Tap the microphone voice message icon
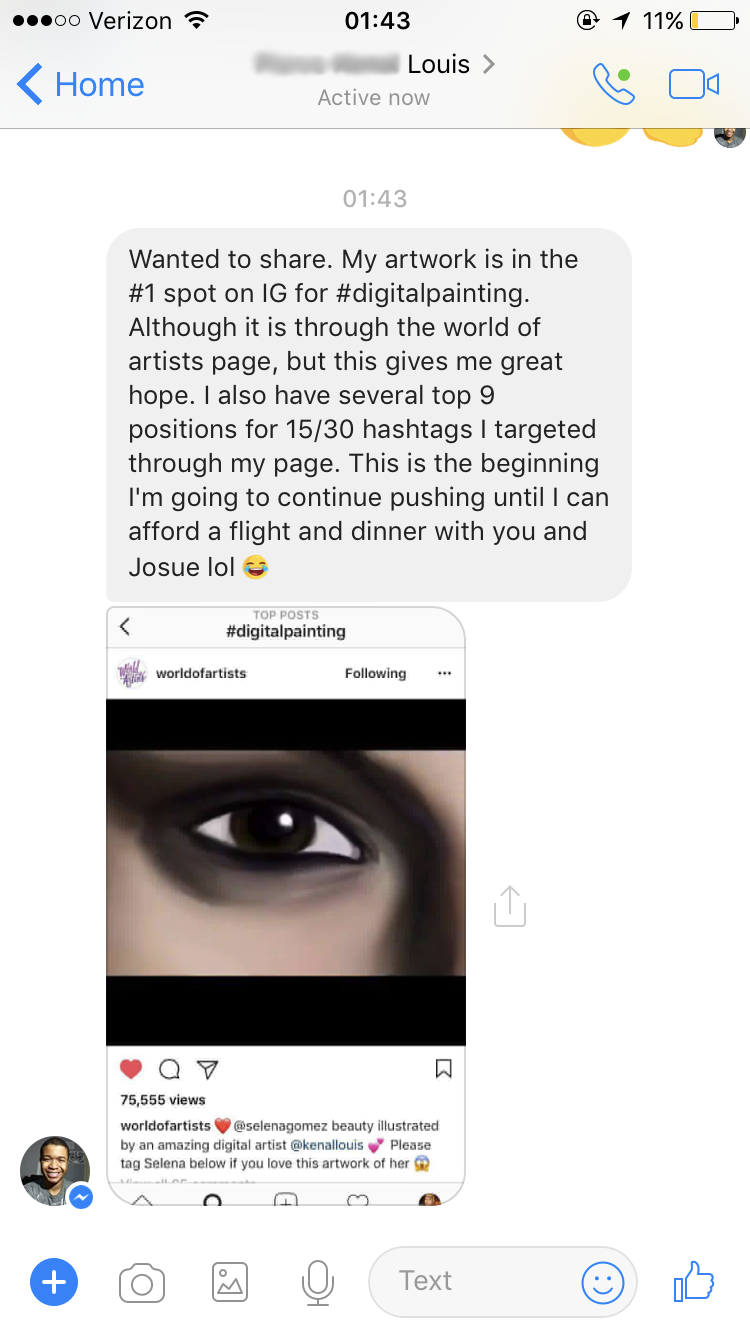750x1334 pixels. (318, 1282)
